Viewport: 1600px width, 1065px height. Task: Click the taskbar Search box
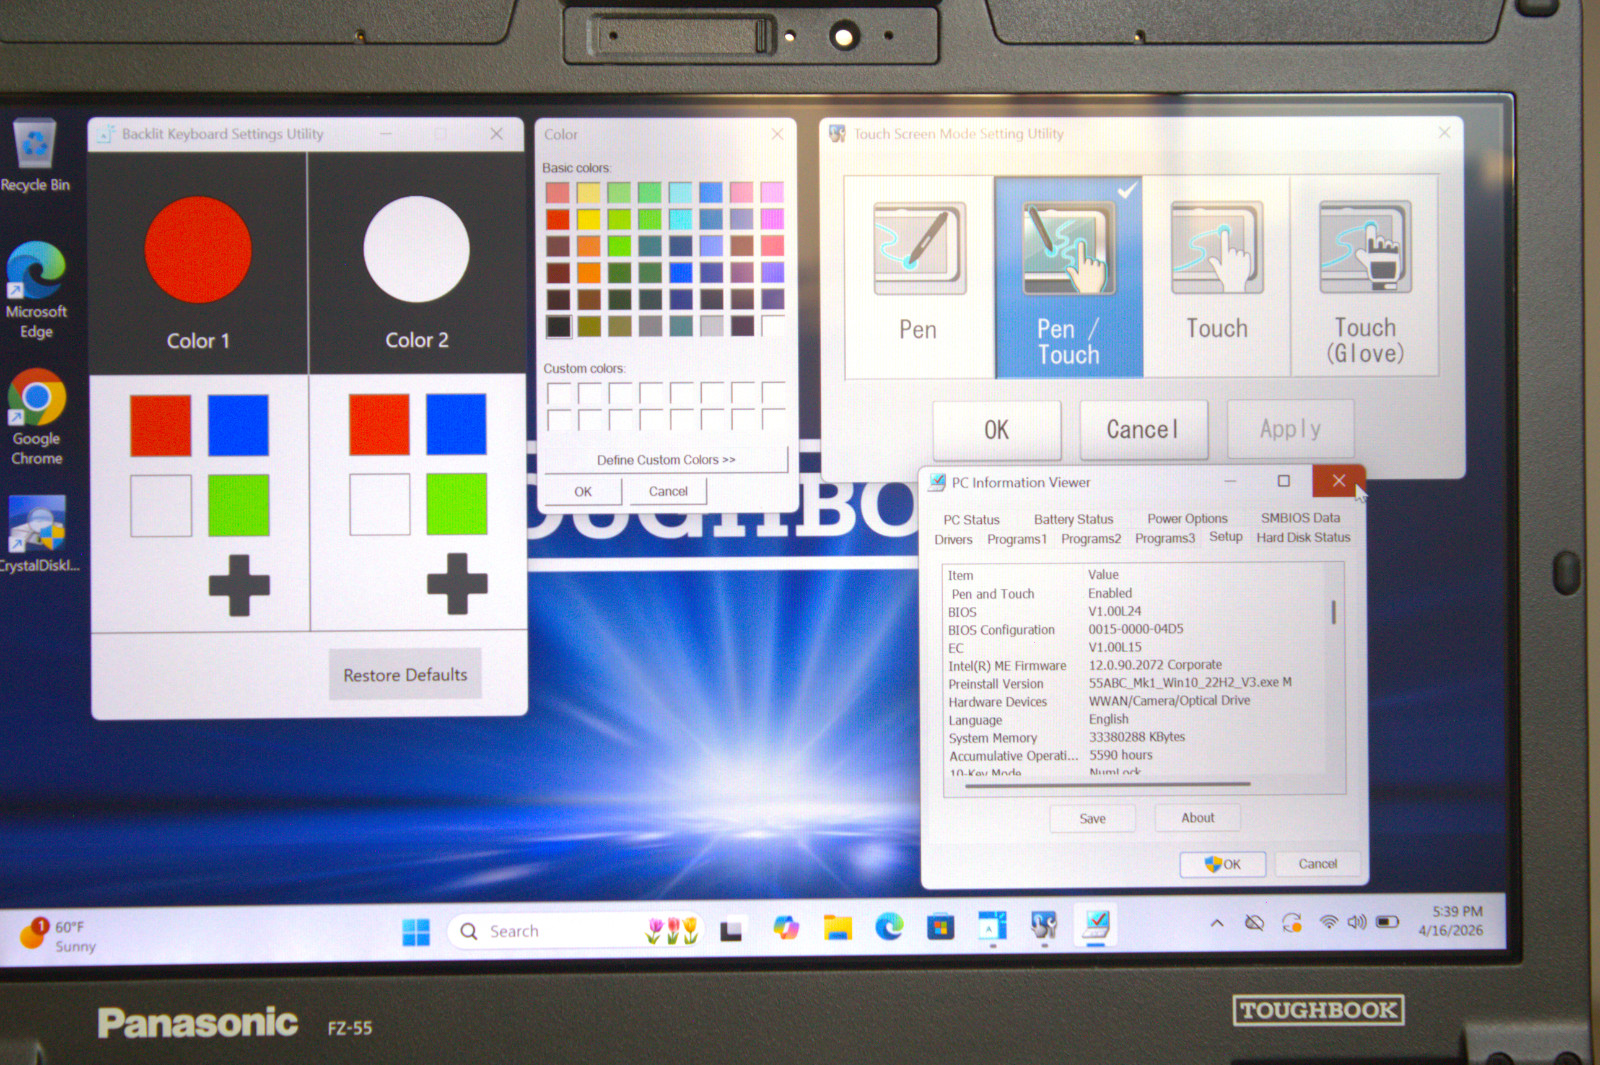click(576, 931)
